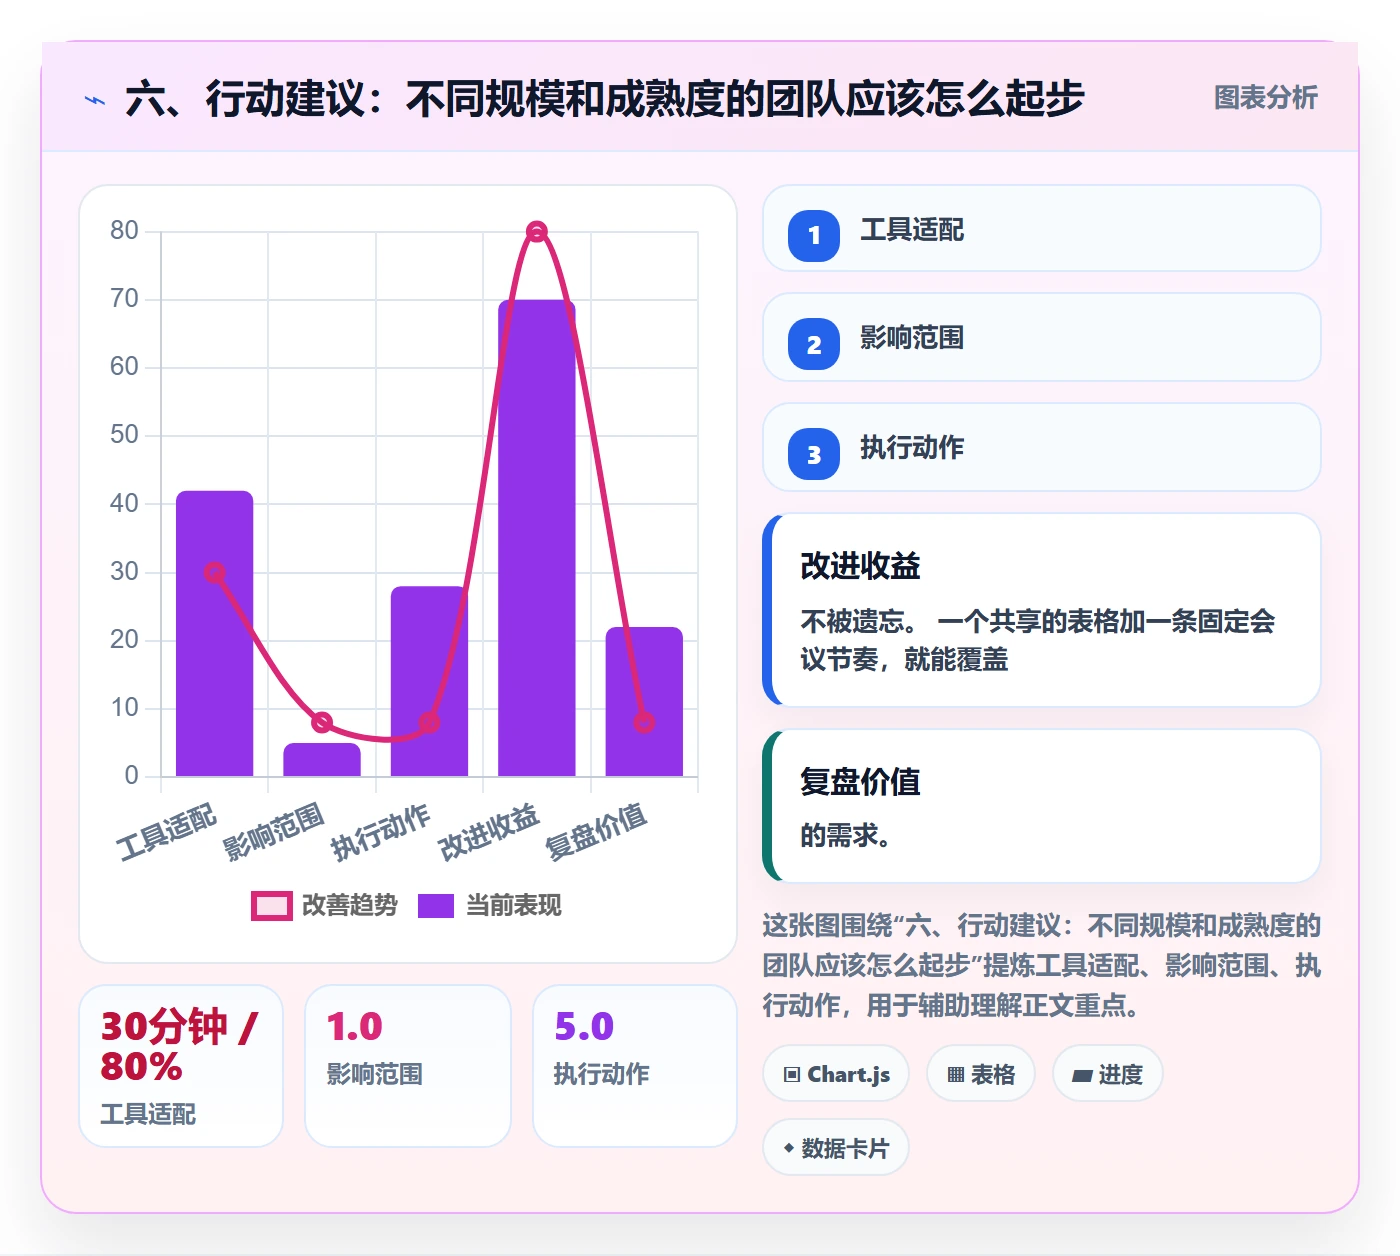The height and width of the screenshot is (1256, 1400).
Task: Click the 工具适配 purple bar
Action: coord(214,633)
